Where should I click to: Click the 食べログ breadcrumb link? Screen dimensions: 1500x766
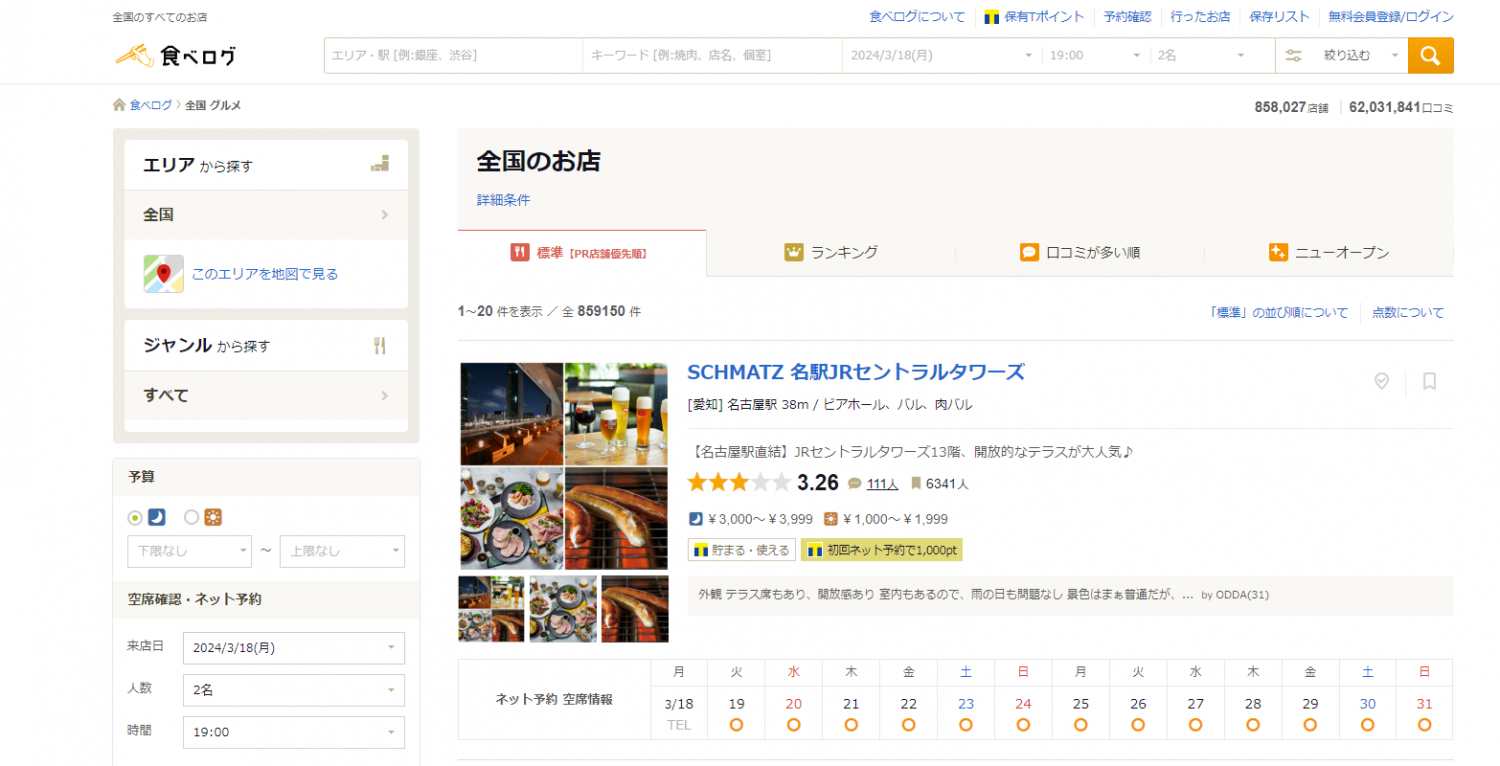150,105
